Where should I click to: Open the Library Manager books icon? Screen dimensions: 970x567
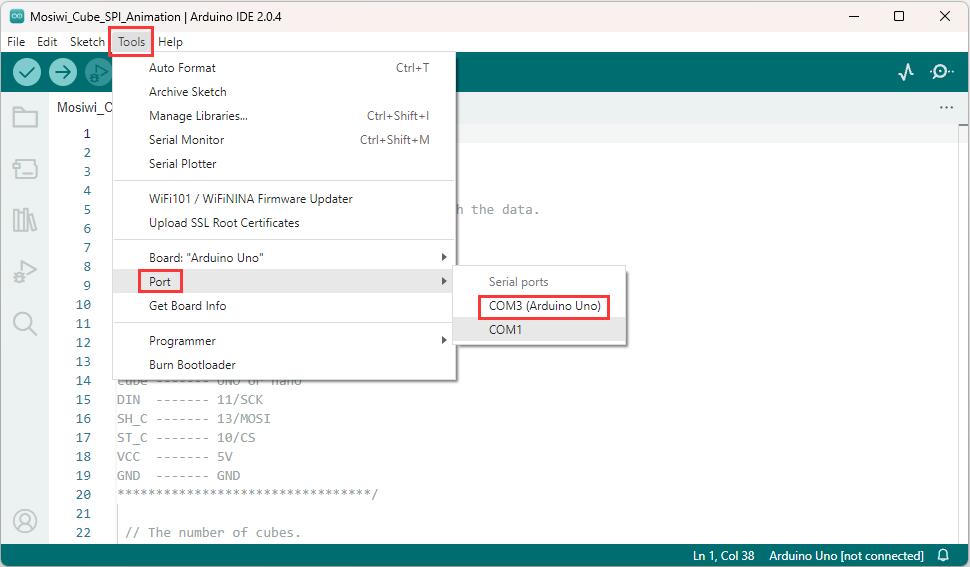25,220
